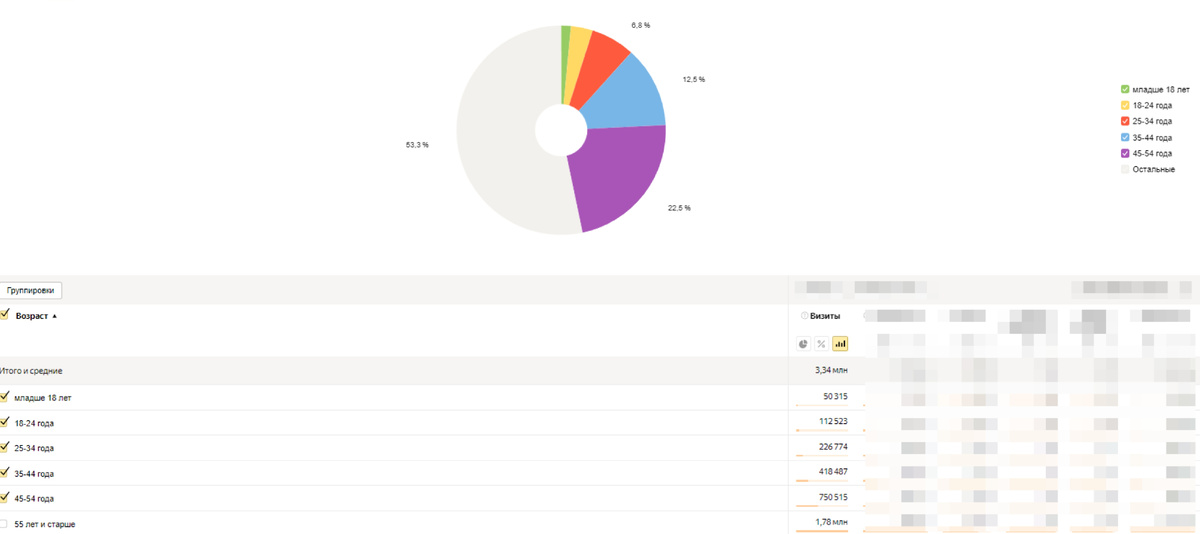
Task: Click the 45-54 года row label
Action: [35, 498]
